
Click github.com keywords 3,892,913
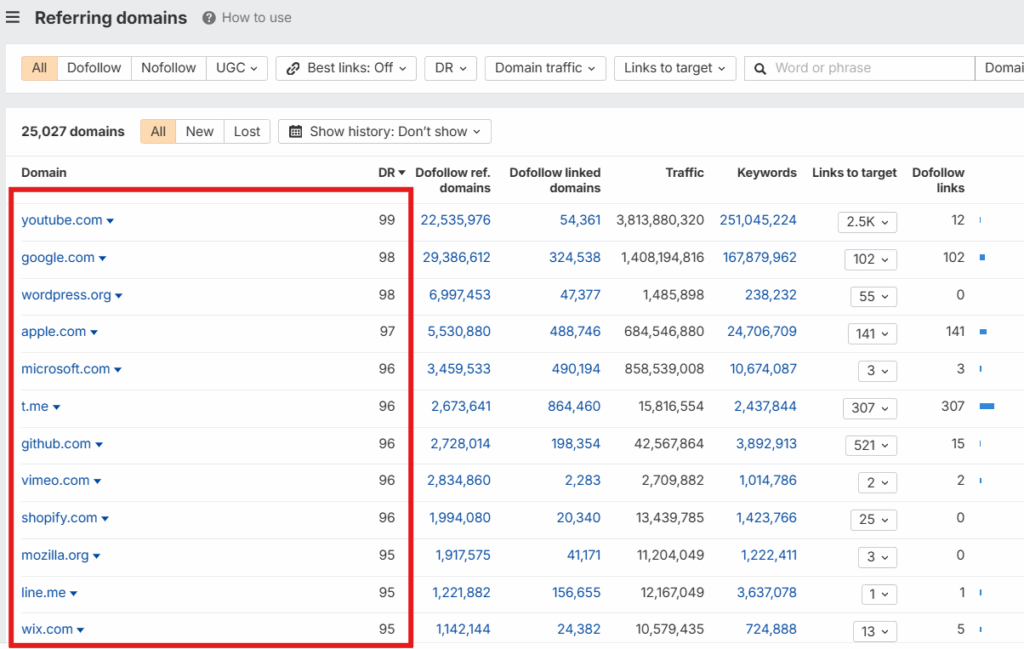[766, 443]
